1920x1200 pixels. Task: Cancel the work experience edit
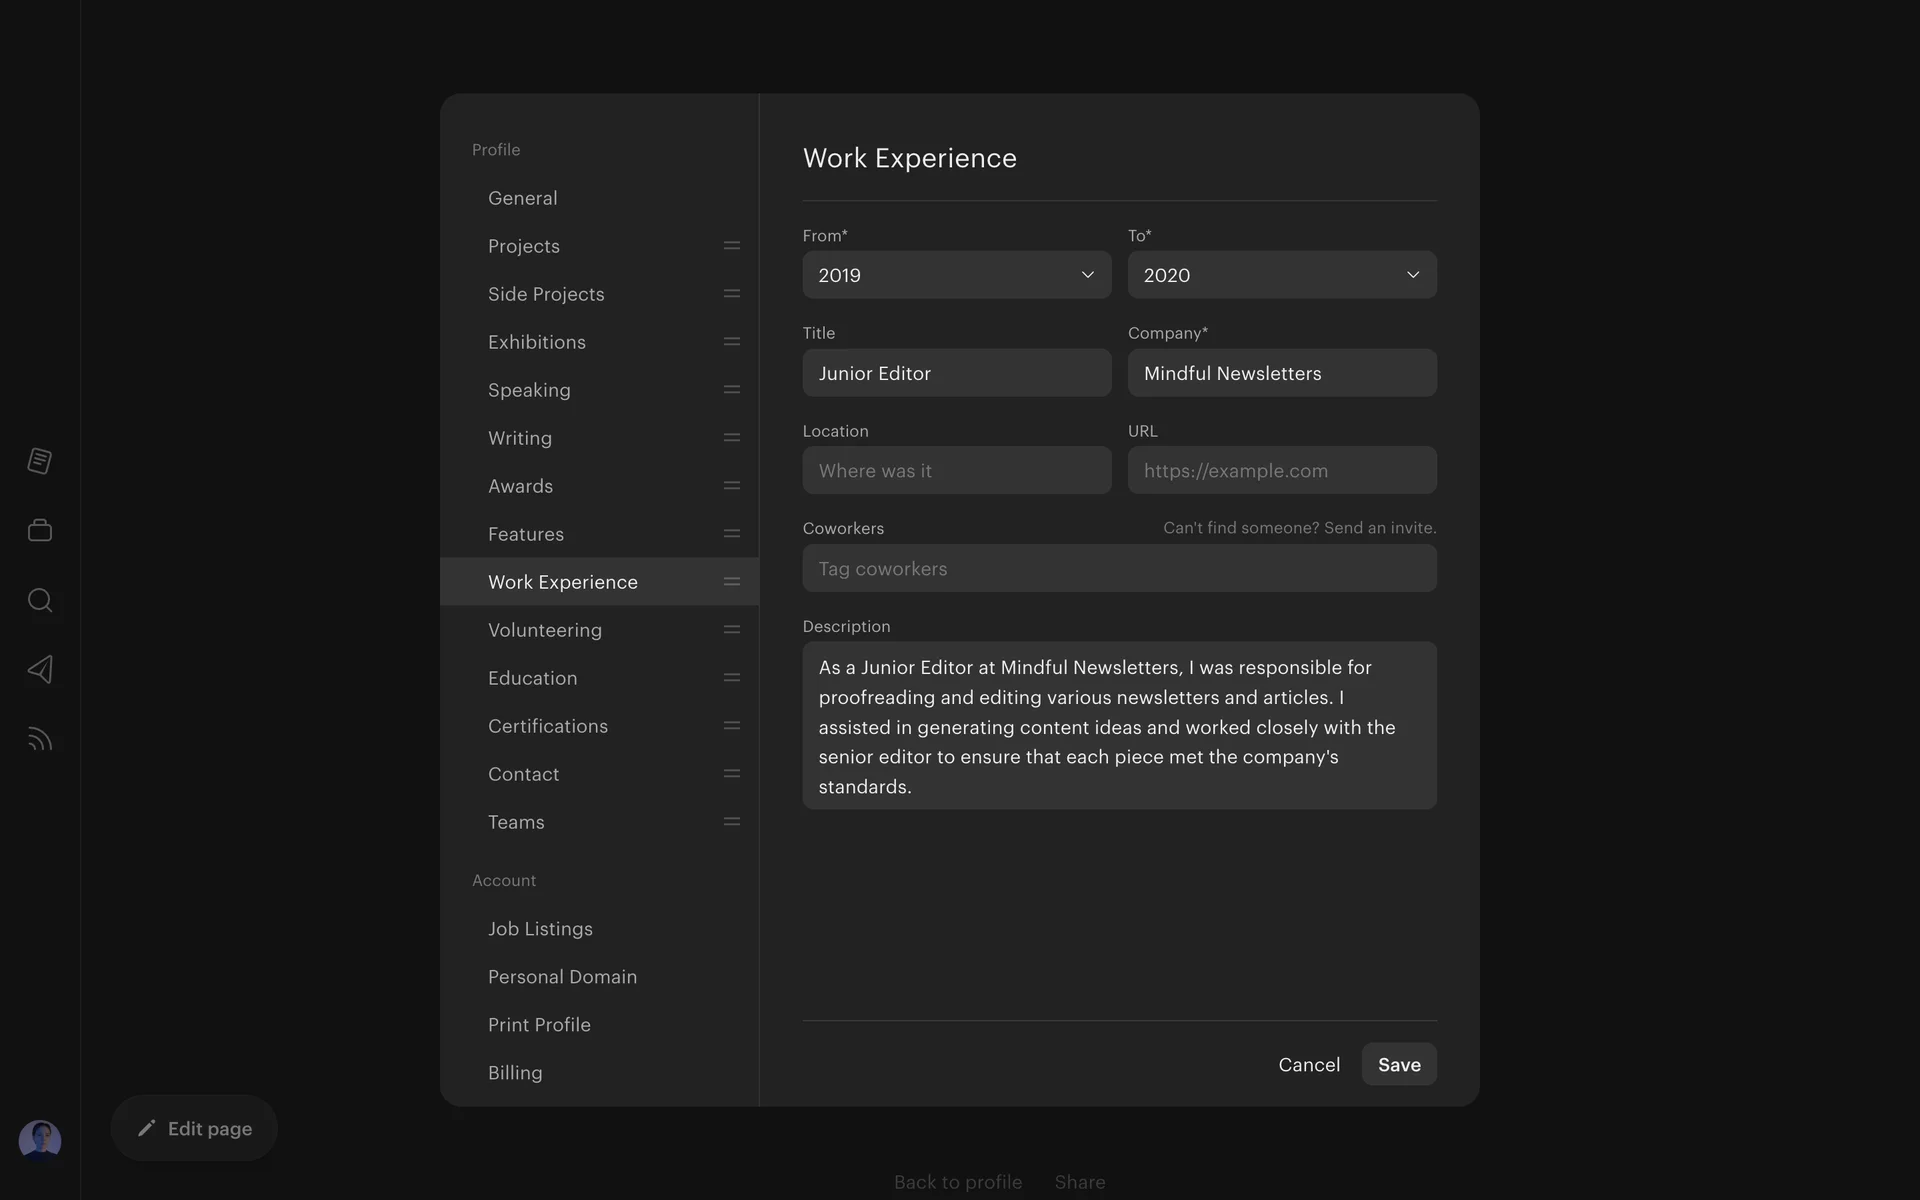coord(1308,1065)
